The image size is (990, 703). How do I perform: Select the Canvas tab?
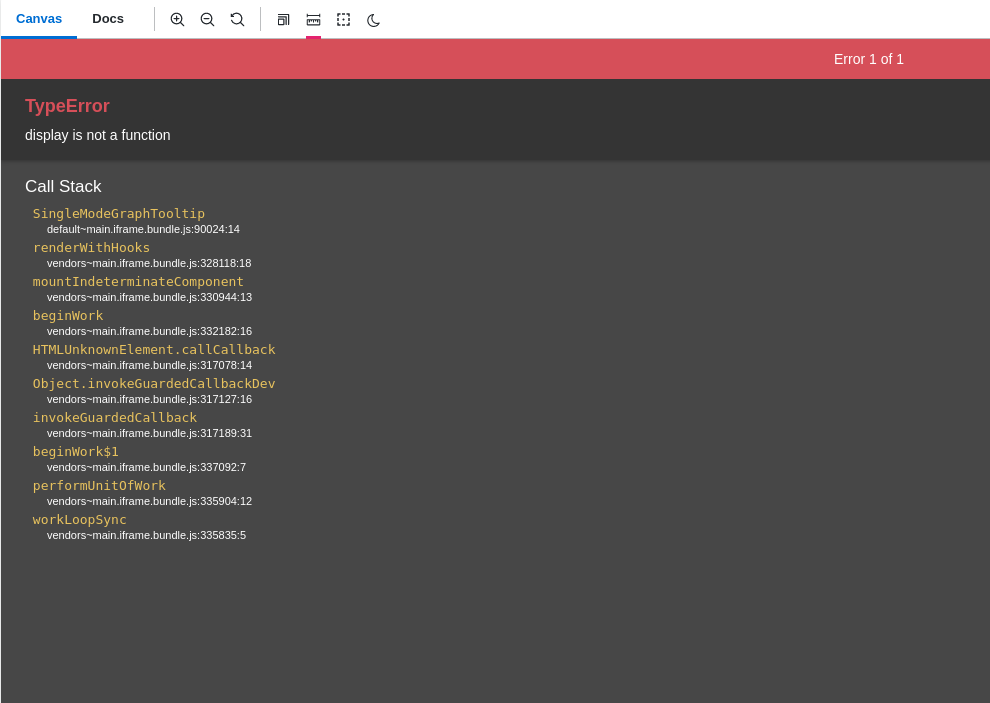coord(39,18)
